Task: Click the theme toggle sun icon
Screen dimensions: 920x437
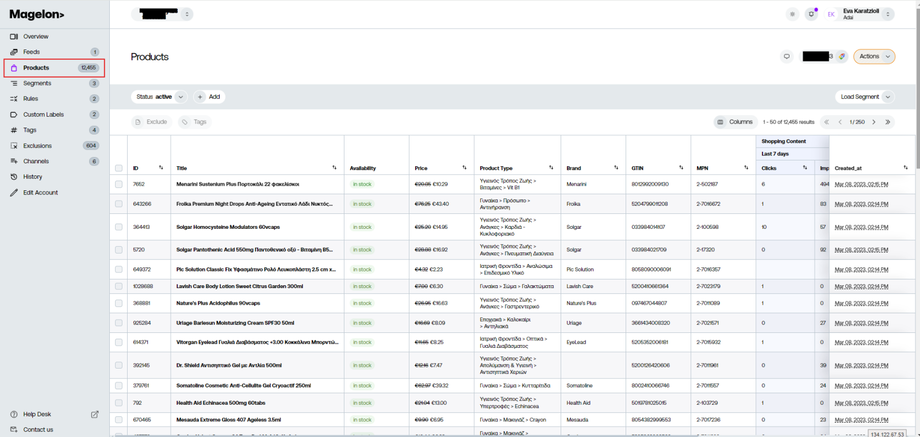Action: pos(792,14)
